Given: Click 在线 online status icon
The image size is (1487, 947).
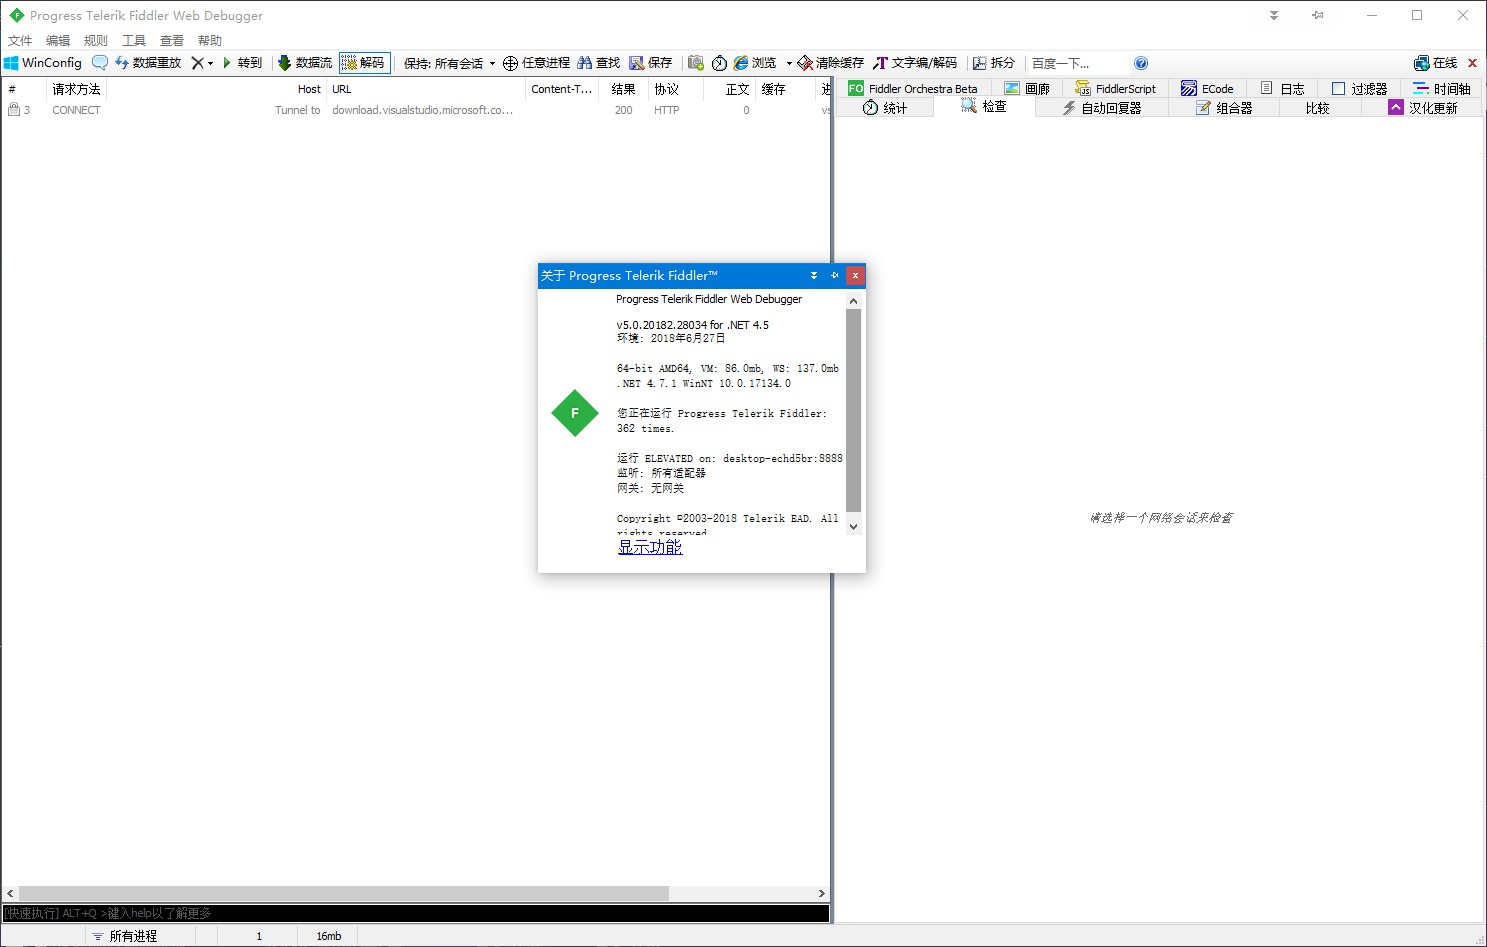Looking at the screenshot, I should tap(1436, 63).
